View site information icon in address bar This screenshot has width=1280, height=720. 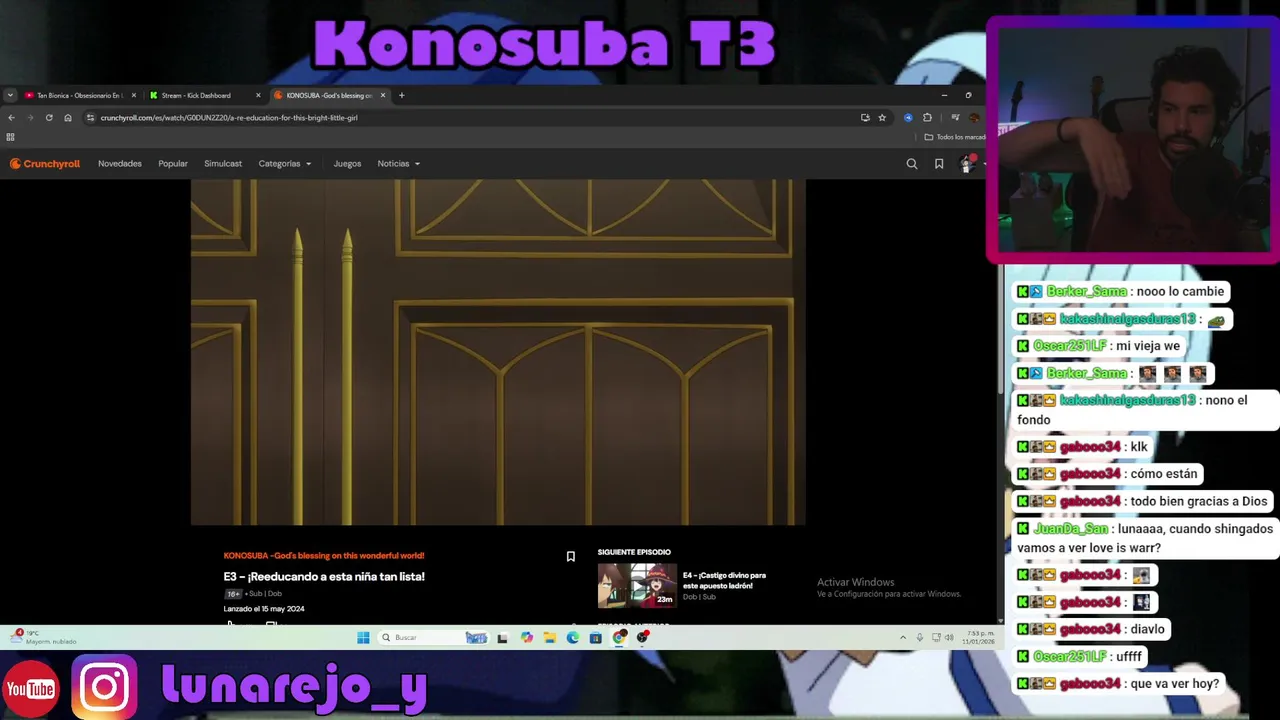click(91, 117)
